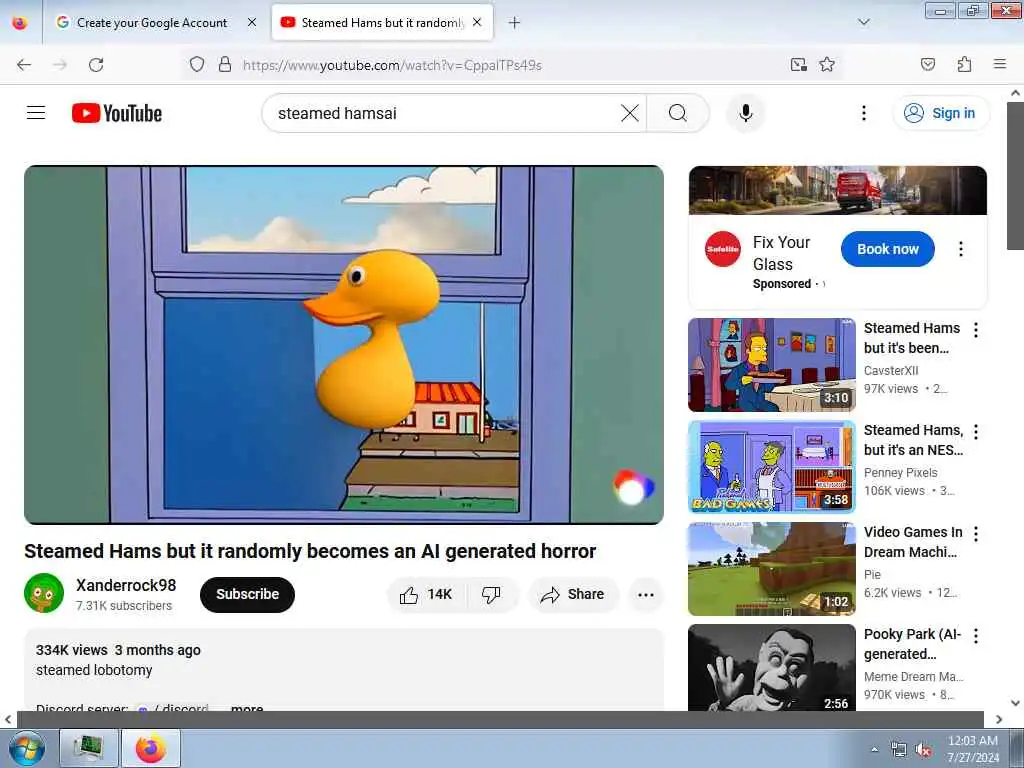Click the page scroll right arrow
Image resolution: width=1024 pixels, height=768 pixels.
point(999,720)
